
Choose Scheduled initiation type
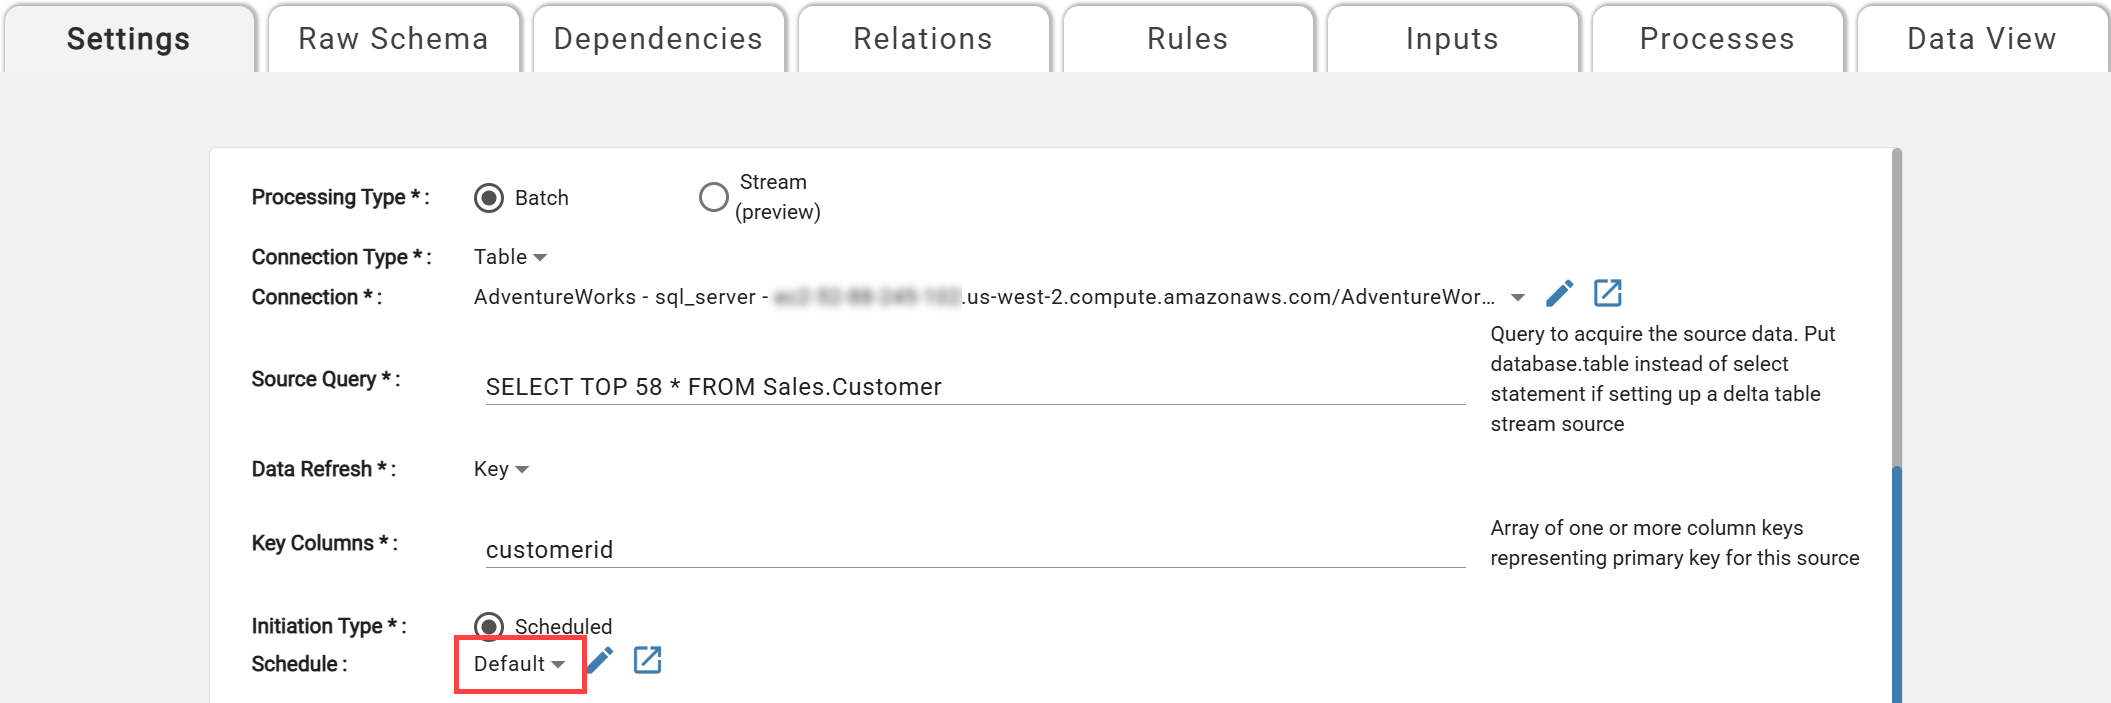point(489,627)
